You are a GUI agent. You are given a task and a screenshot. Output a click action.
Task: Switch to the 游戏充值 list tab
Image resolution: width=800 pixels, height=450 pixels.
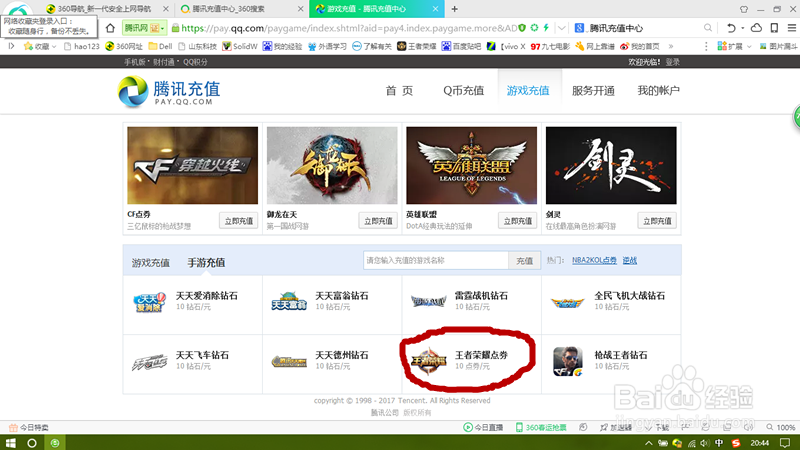click(151, 263)
